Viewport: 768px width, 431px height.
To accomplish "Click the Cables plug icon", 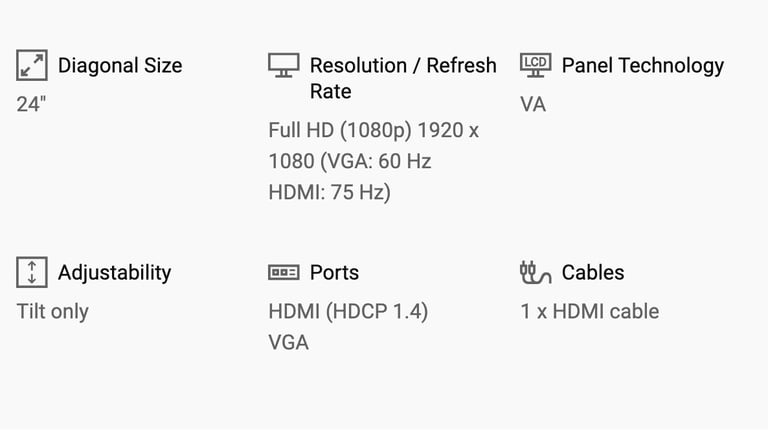I will click(x=535, y=272).
